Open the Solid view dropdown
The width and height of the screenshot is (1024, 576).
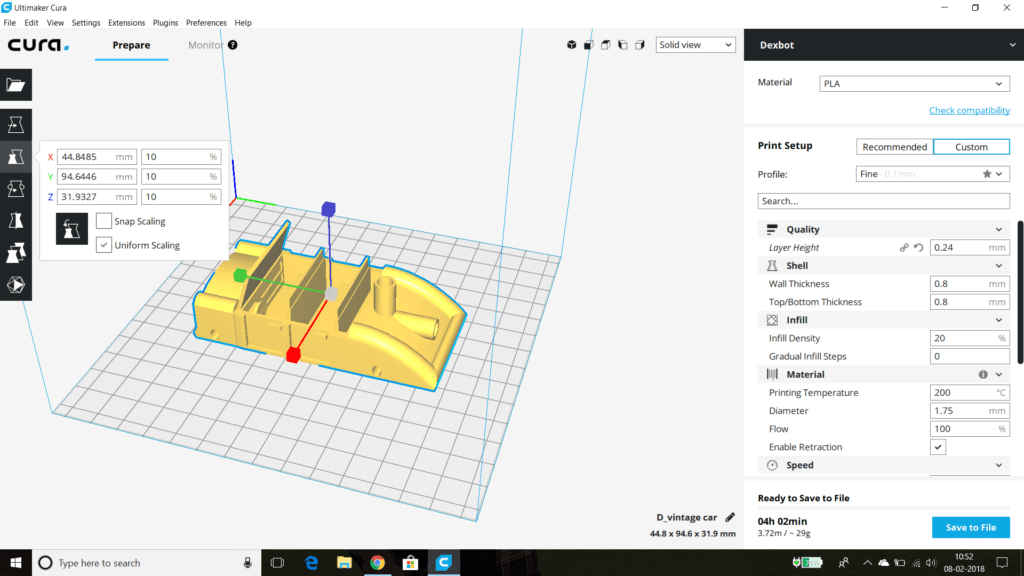pyautogui.click(x=695, y=45)
